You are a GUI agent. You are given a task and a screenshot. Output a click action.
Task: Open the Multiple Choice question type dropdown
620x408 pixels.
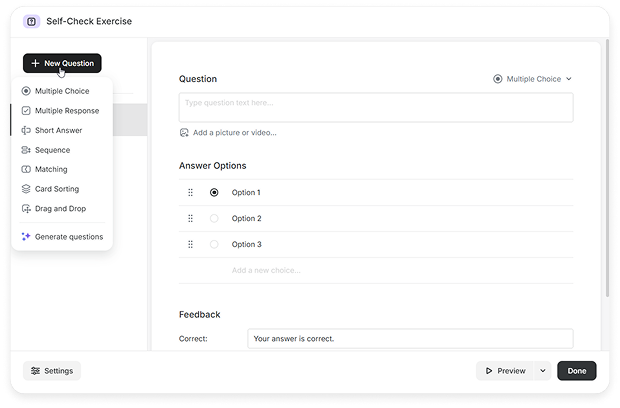[533, 79]
